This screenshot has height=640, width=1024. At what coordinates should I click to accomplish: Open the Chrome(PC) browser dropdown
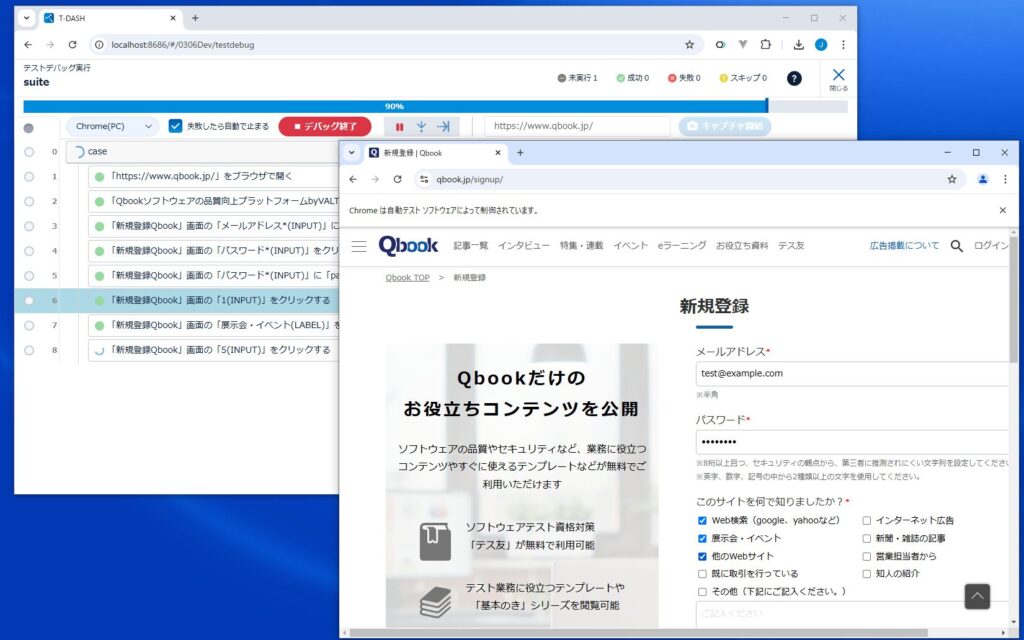(x=112, y=126)
